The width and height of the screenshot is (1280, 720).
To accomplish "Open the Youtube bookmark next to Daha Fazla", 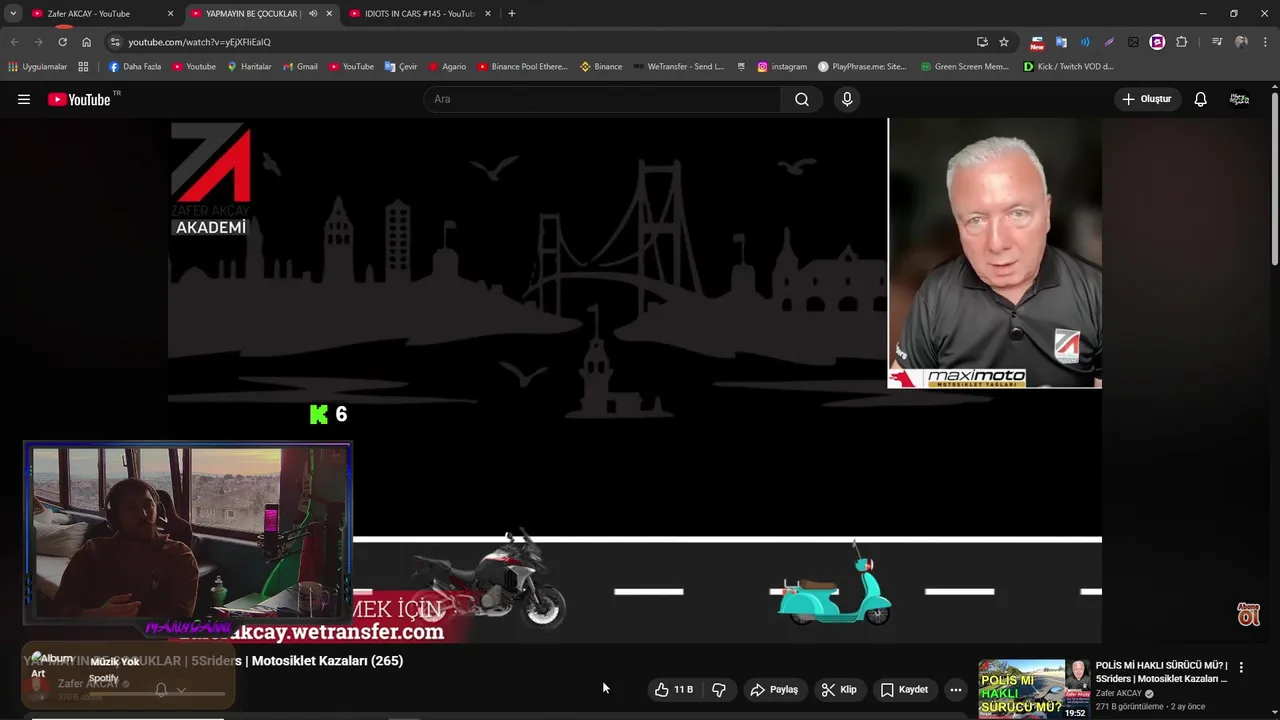I will pyautogui.click(x=194, y=67).
